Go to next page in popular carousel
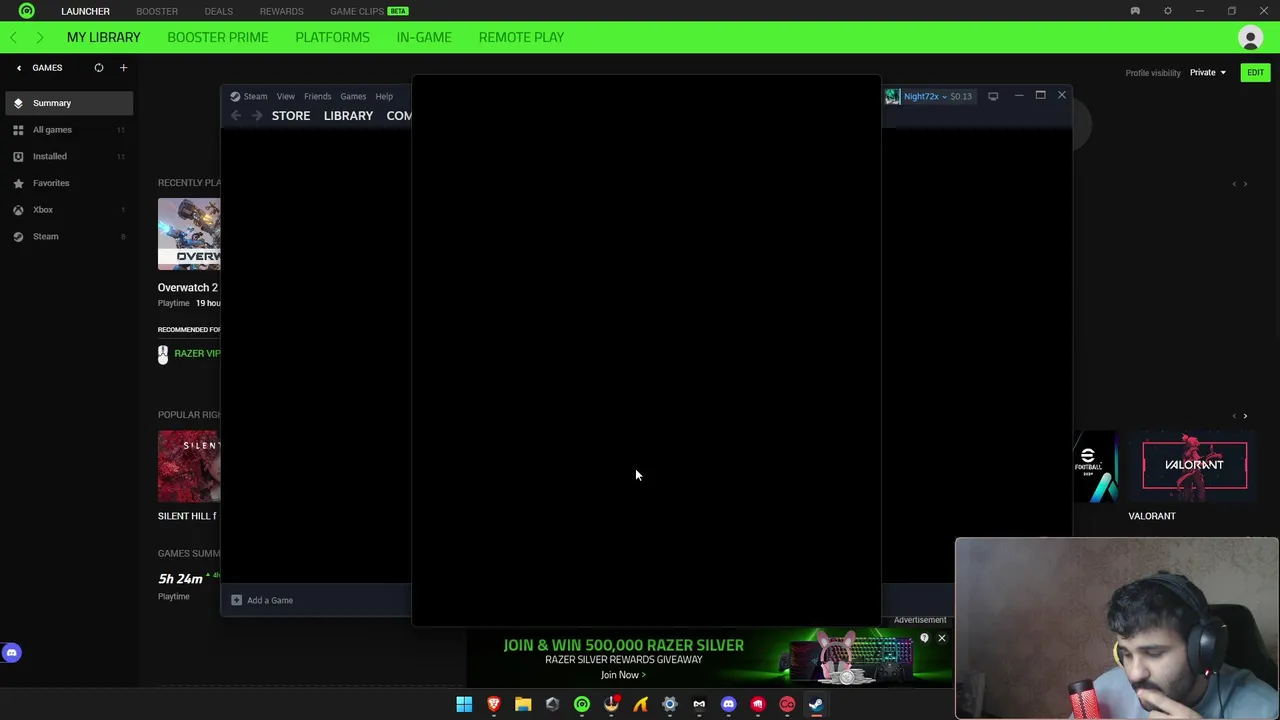Screen dimensions: 1280x720 (1245, 416)
